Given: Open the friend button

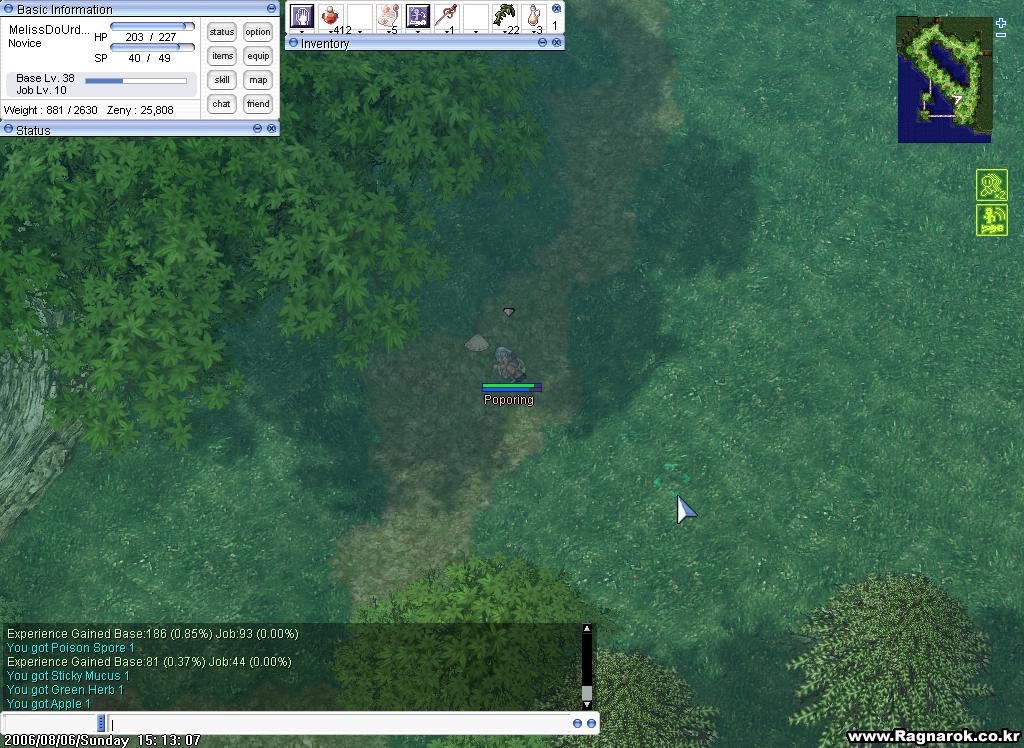Looking at the screenshot, I should tap(258, 104).
